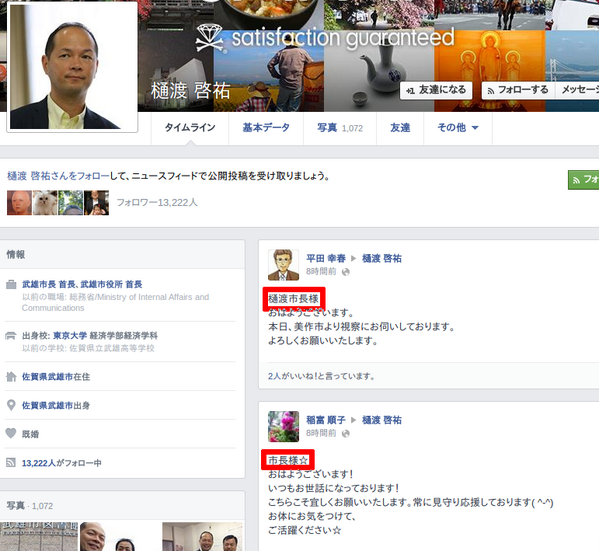
Task: Click the 情報 section header
Action: coord(16,254)
